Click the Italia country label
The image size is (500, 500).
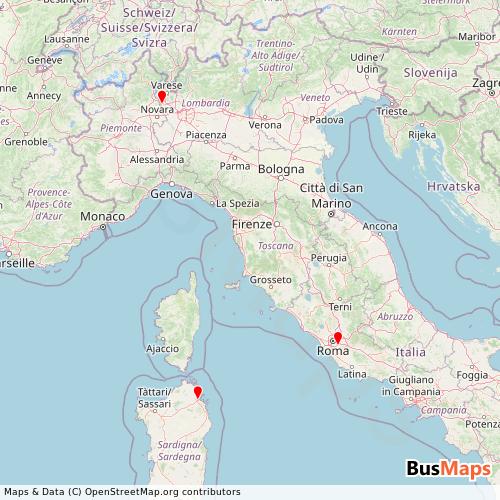click(x=410, y=352)
